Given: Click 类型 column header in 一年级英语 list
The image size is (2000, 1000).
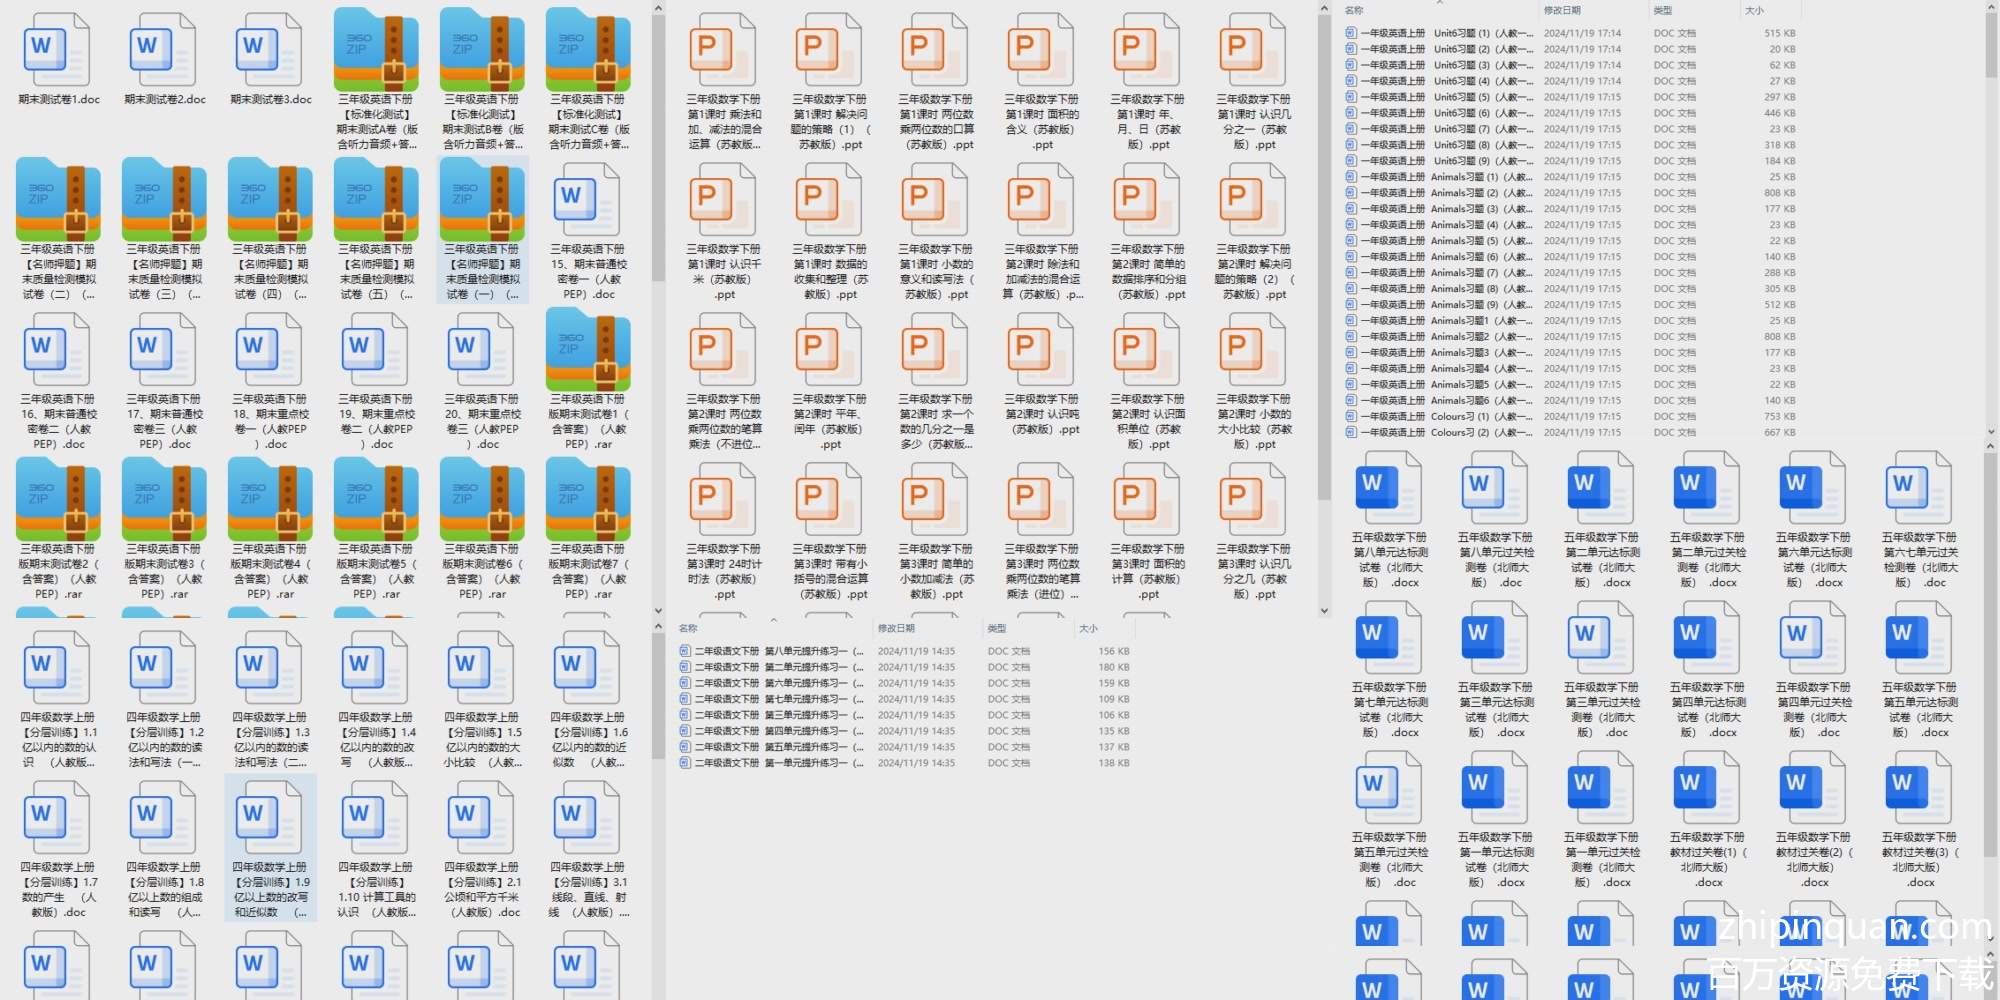Looking at the screenshot, I should click(x=1662, y=10).
